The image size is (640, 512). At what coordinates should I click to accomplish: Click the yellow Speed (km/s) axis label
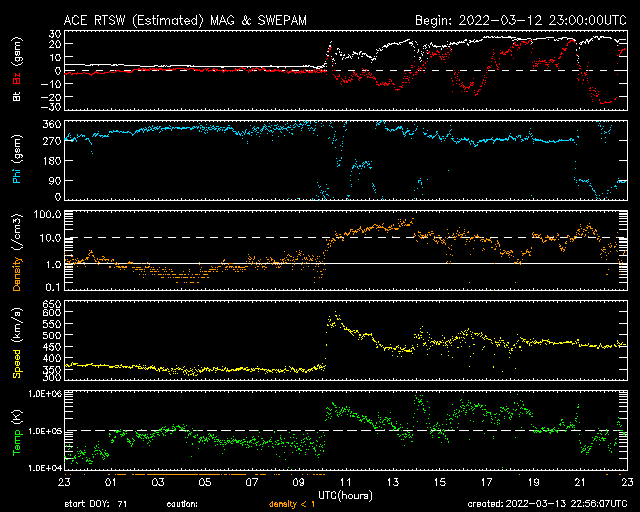(16, 342)
